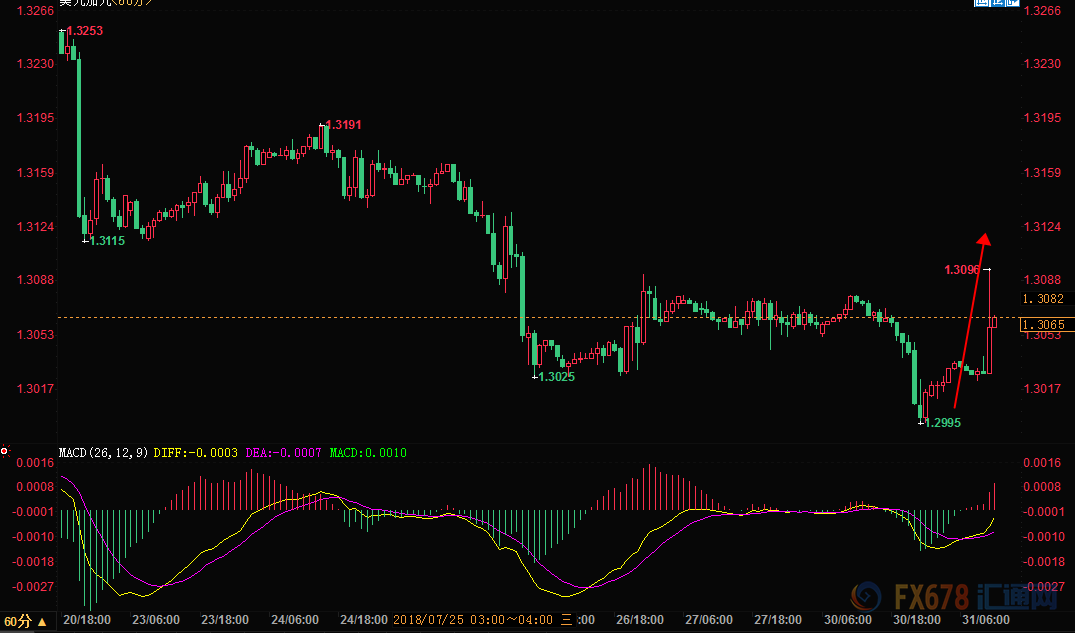
Task: Click the red indicator marker beside MACD
Action: pyautogui.click(x=4, y=451)
